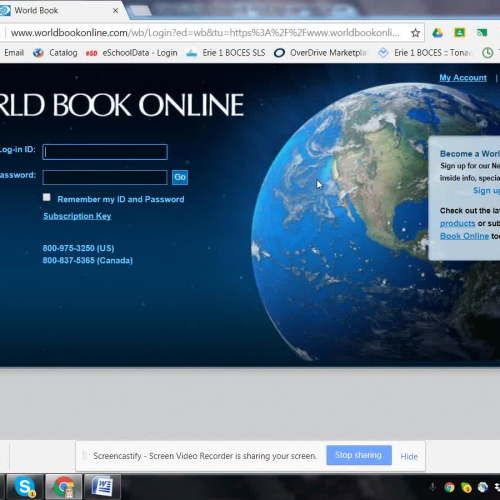Open the Subscription Key link
This screenshot has height=500, width=500.
77,216
